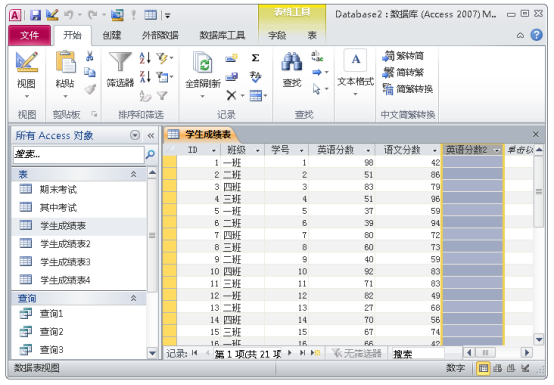This screenshot has height=385, width=554.
Task: Click the new record icon in 记录 group
Action: tap(231, 58)
